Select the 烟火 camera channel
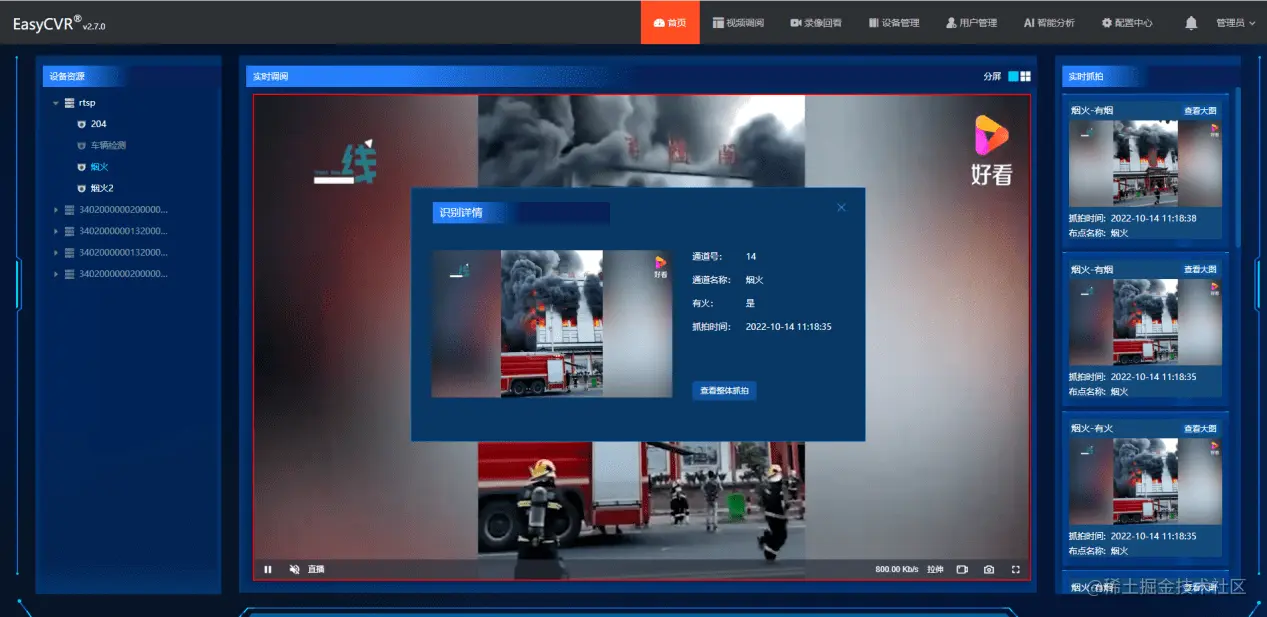The width and height of the screenshot is (1267, 617). click(x=99, y=167)
